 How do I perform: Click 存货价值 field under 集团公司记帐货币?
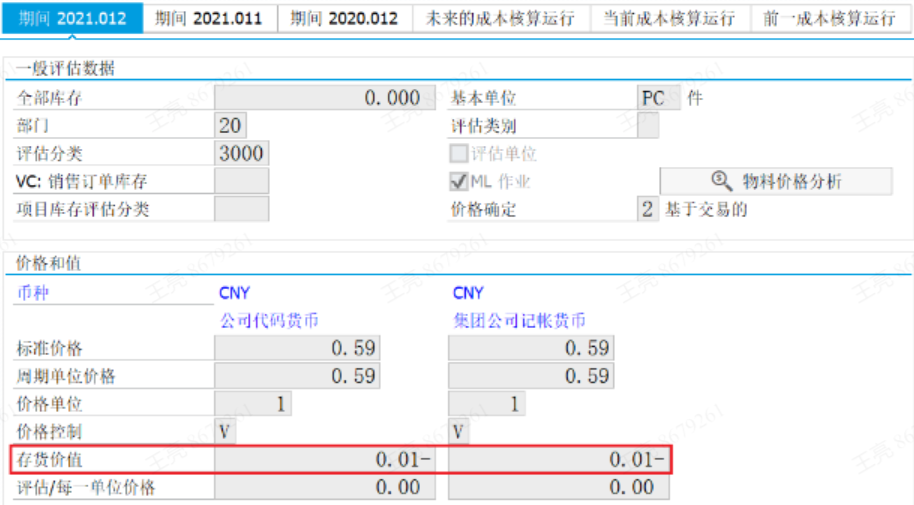(558, 460)
